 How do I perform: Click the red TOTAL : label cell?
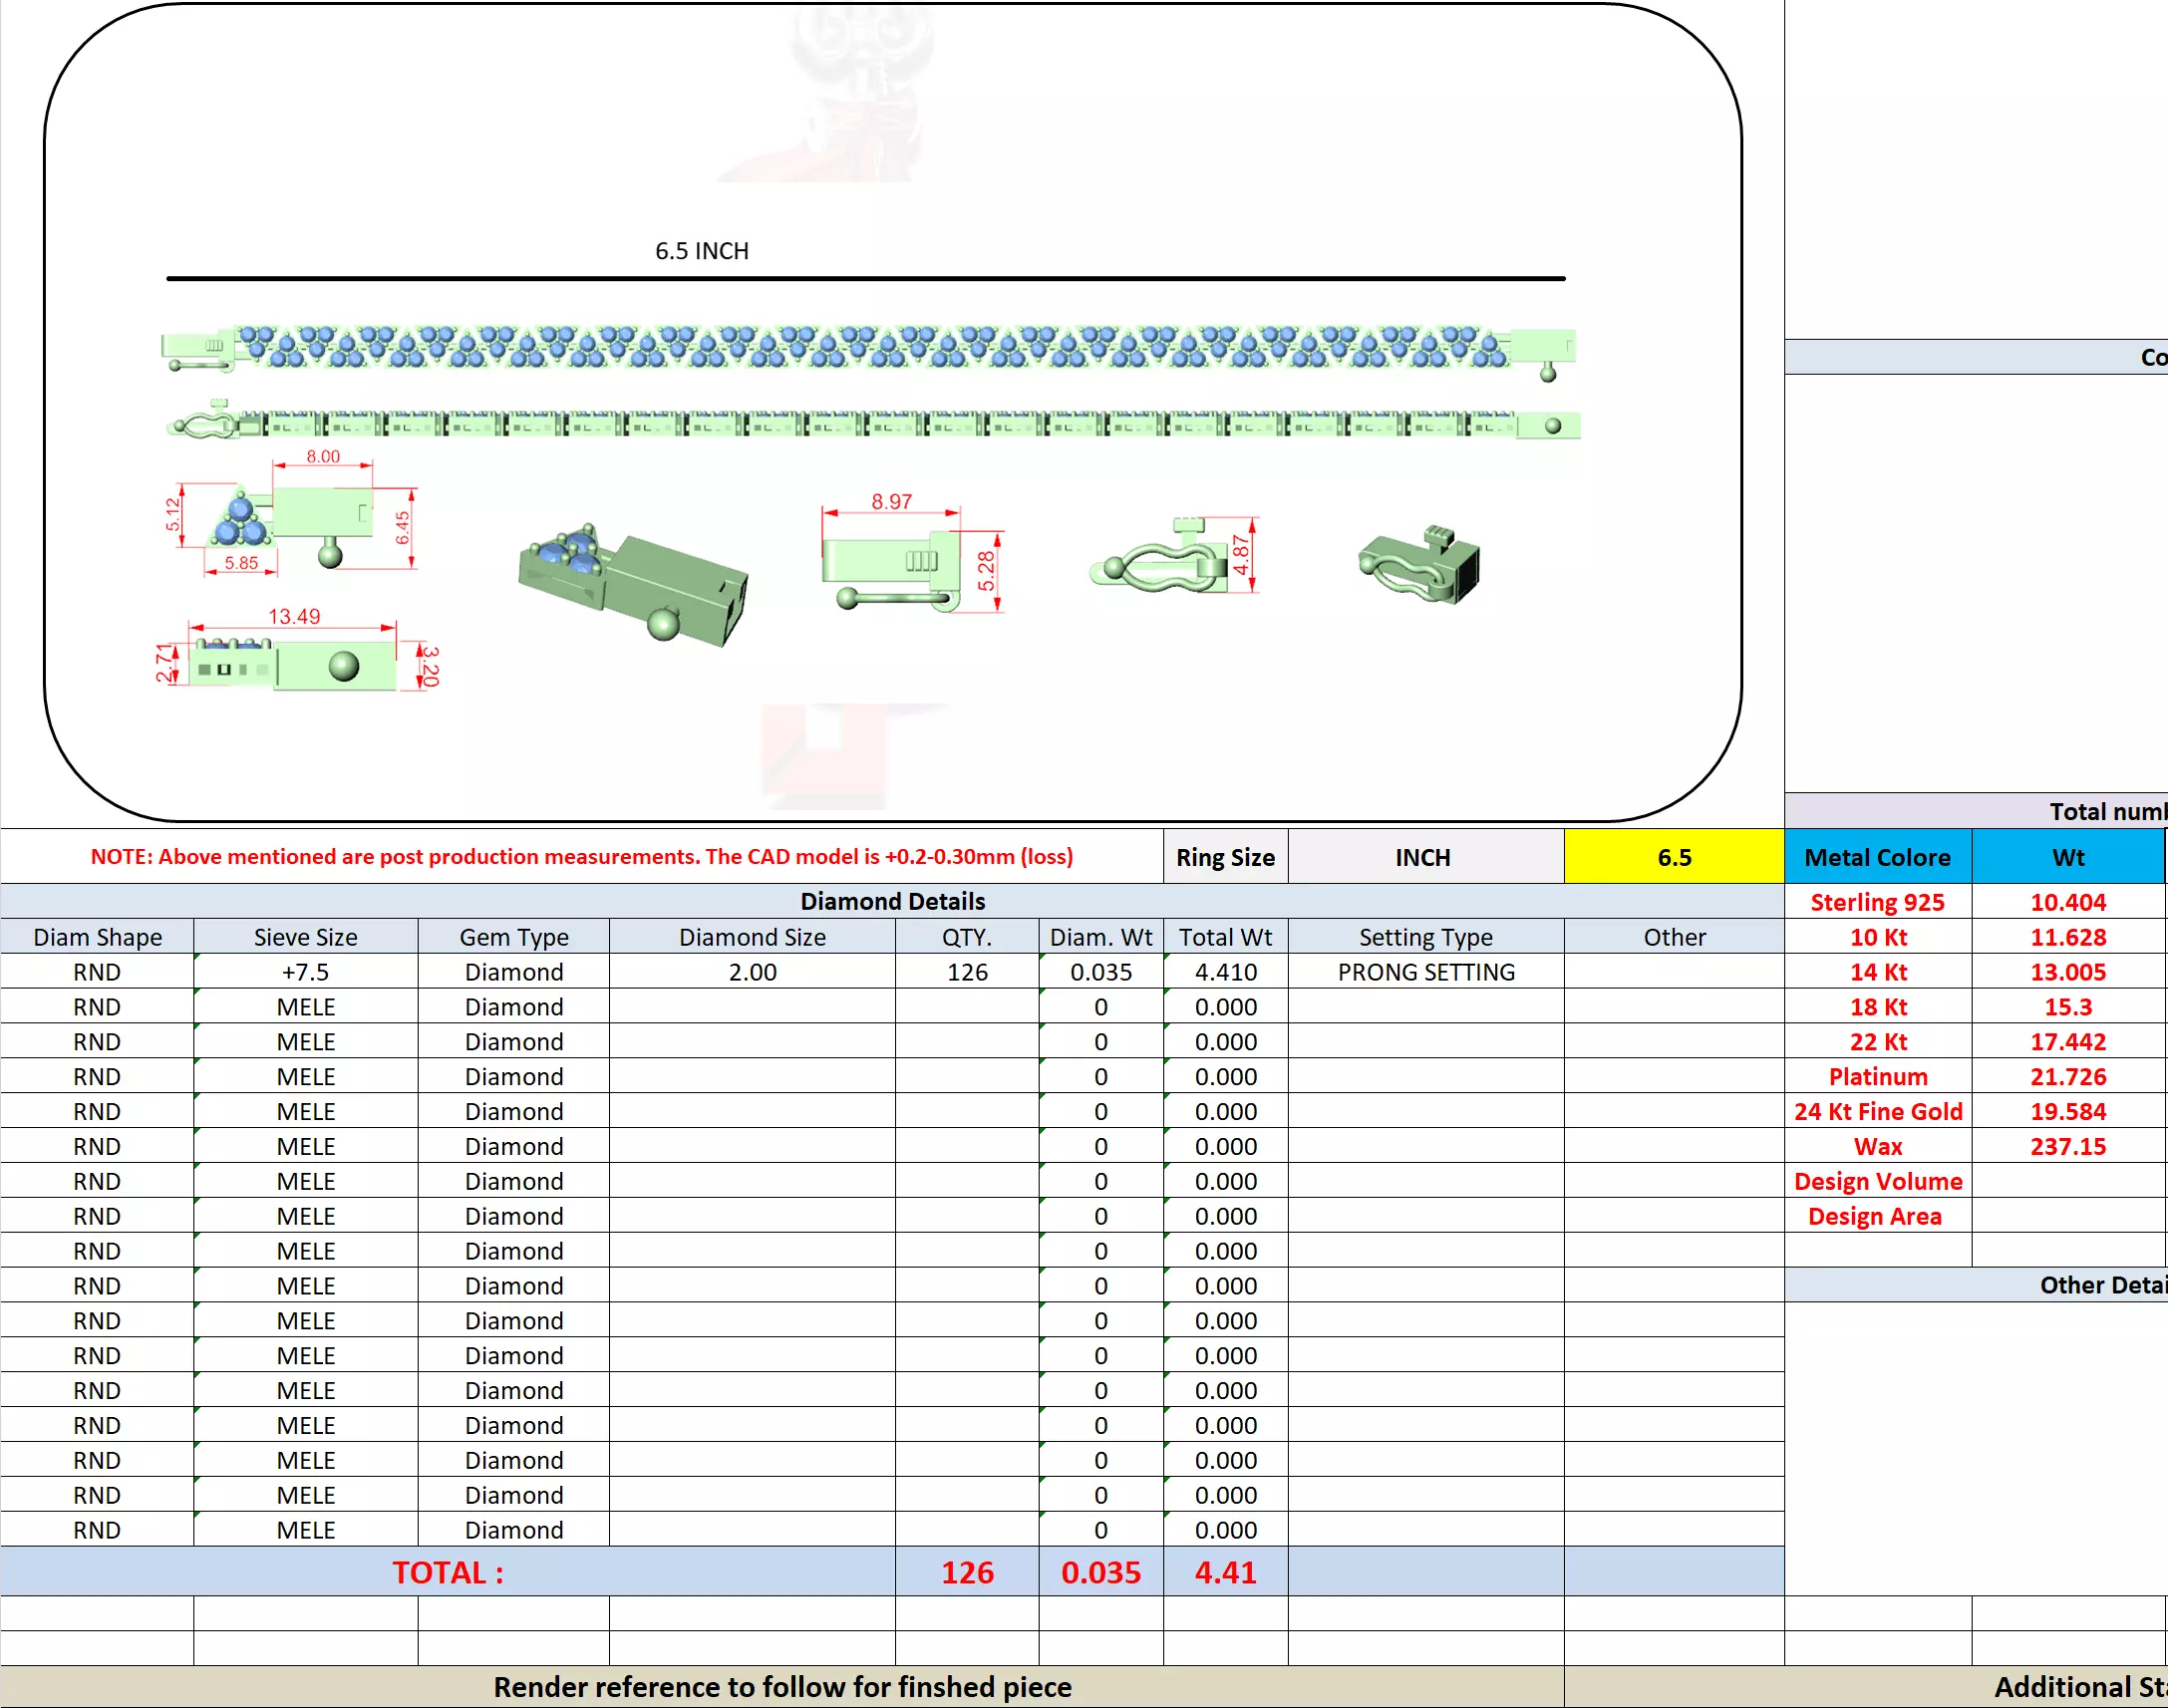click(x=447, y=1572)
